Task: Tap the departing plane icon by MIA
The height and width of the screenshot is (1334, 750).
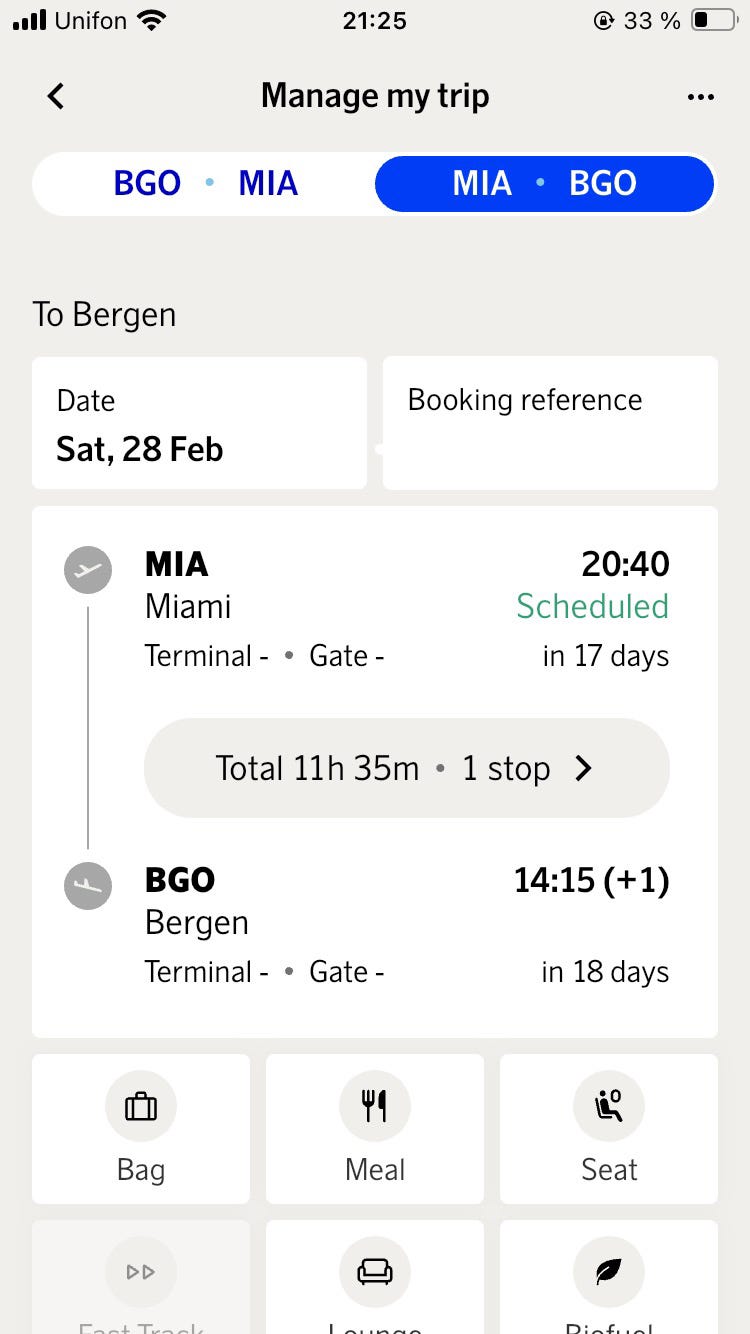Action: (x=88, y=571)
